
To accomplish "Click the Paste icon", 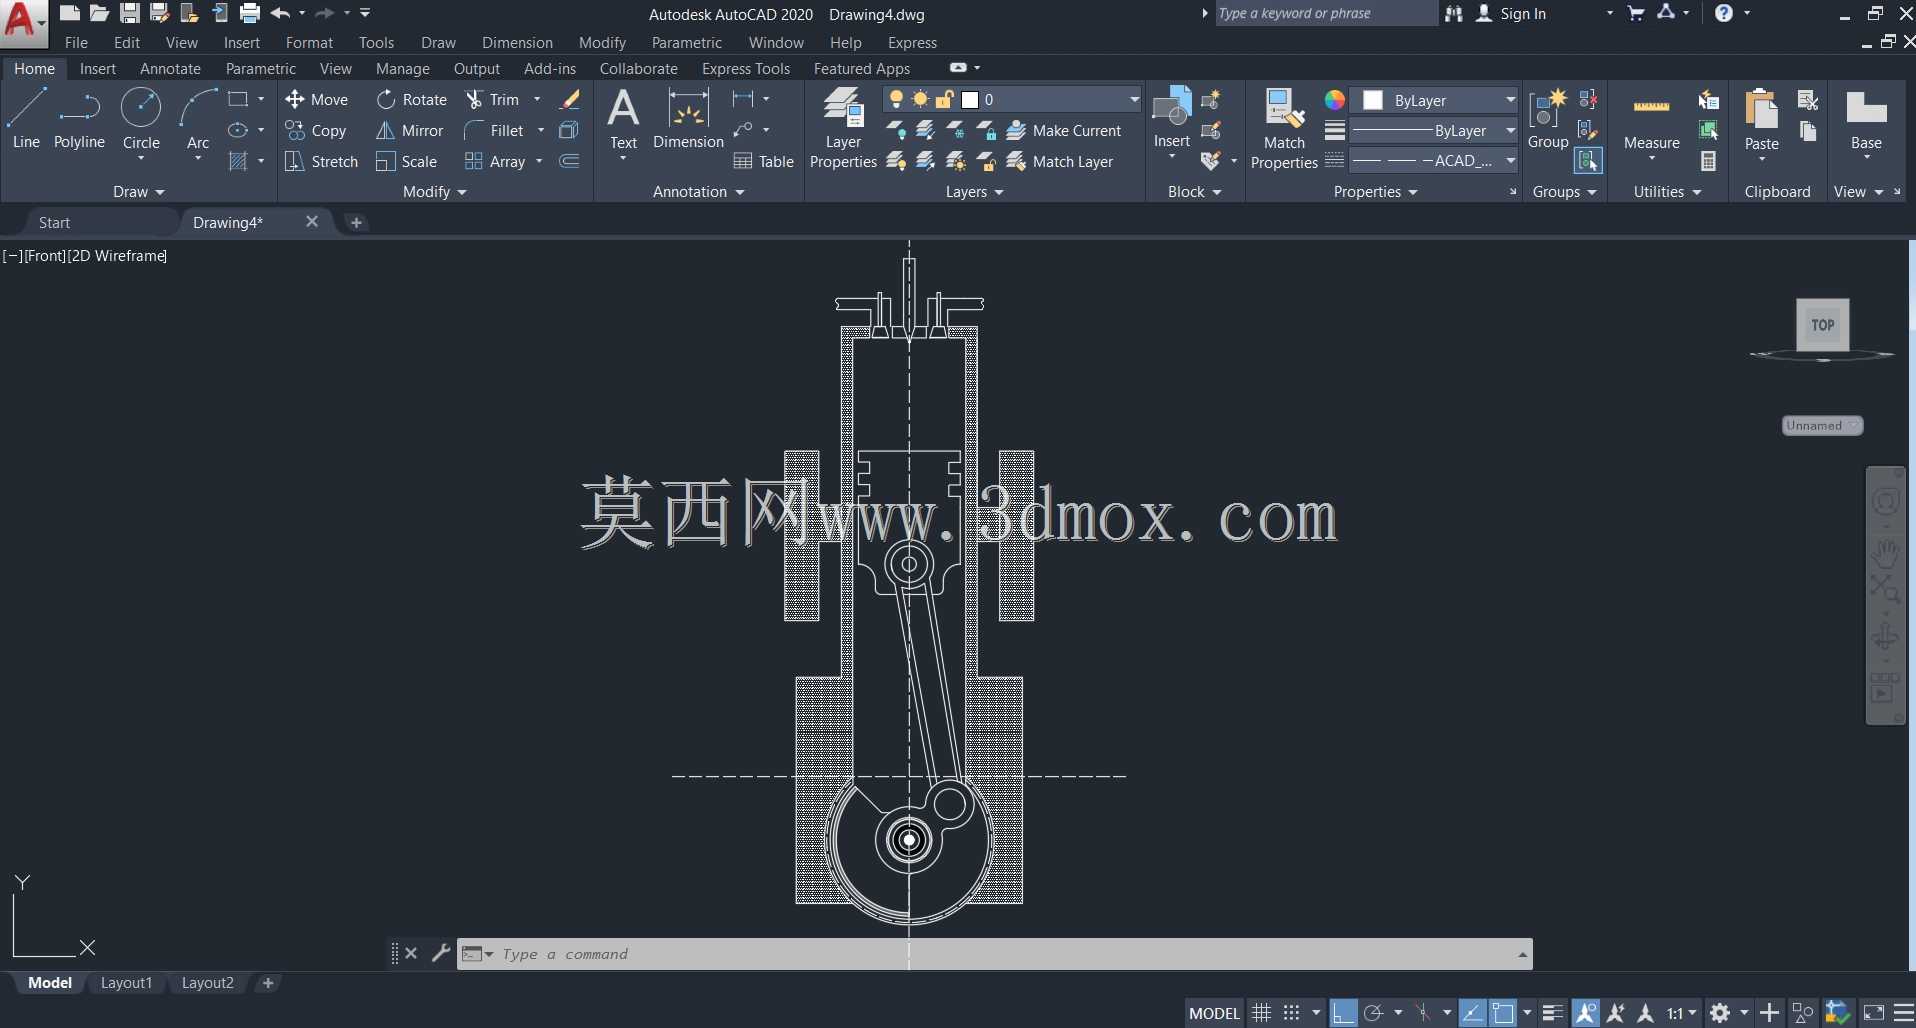I will (x=1761, y=109).
